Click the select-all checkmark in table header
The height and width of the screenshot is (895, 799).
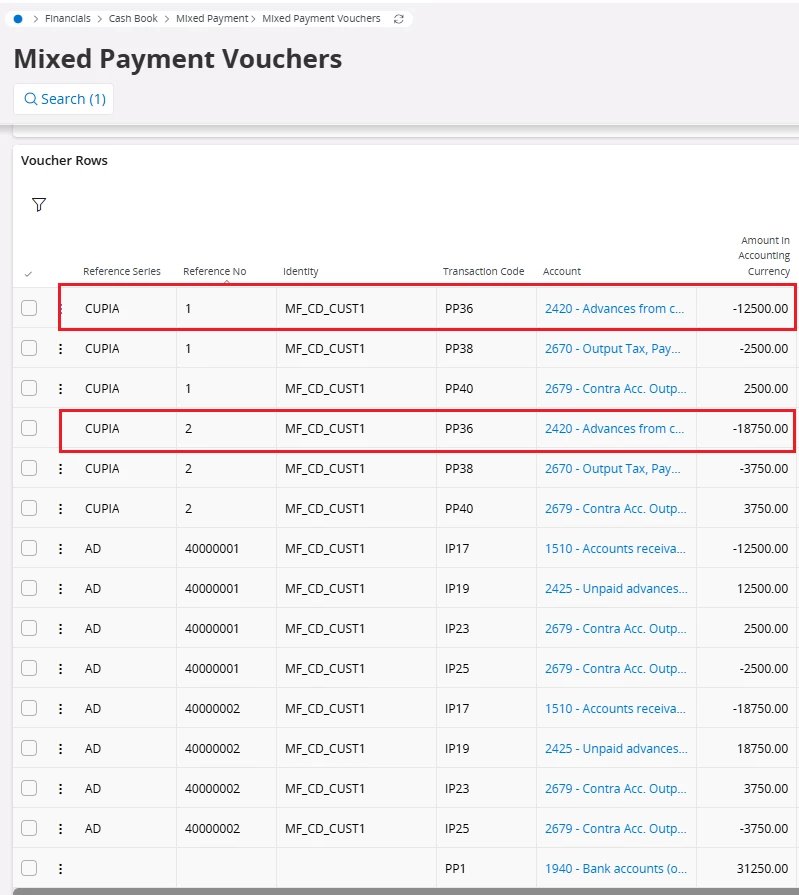pos(28,274)
